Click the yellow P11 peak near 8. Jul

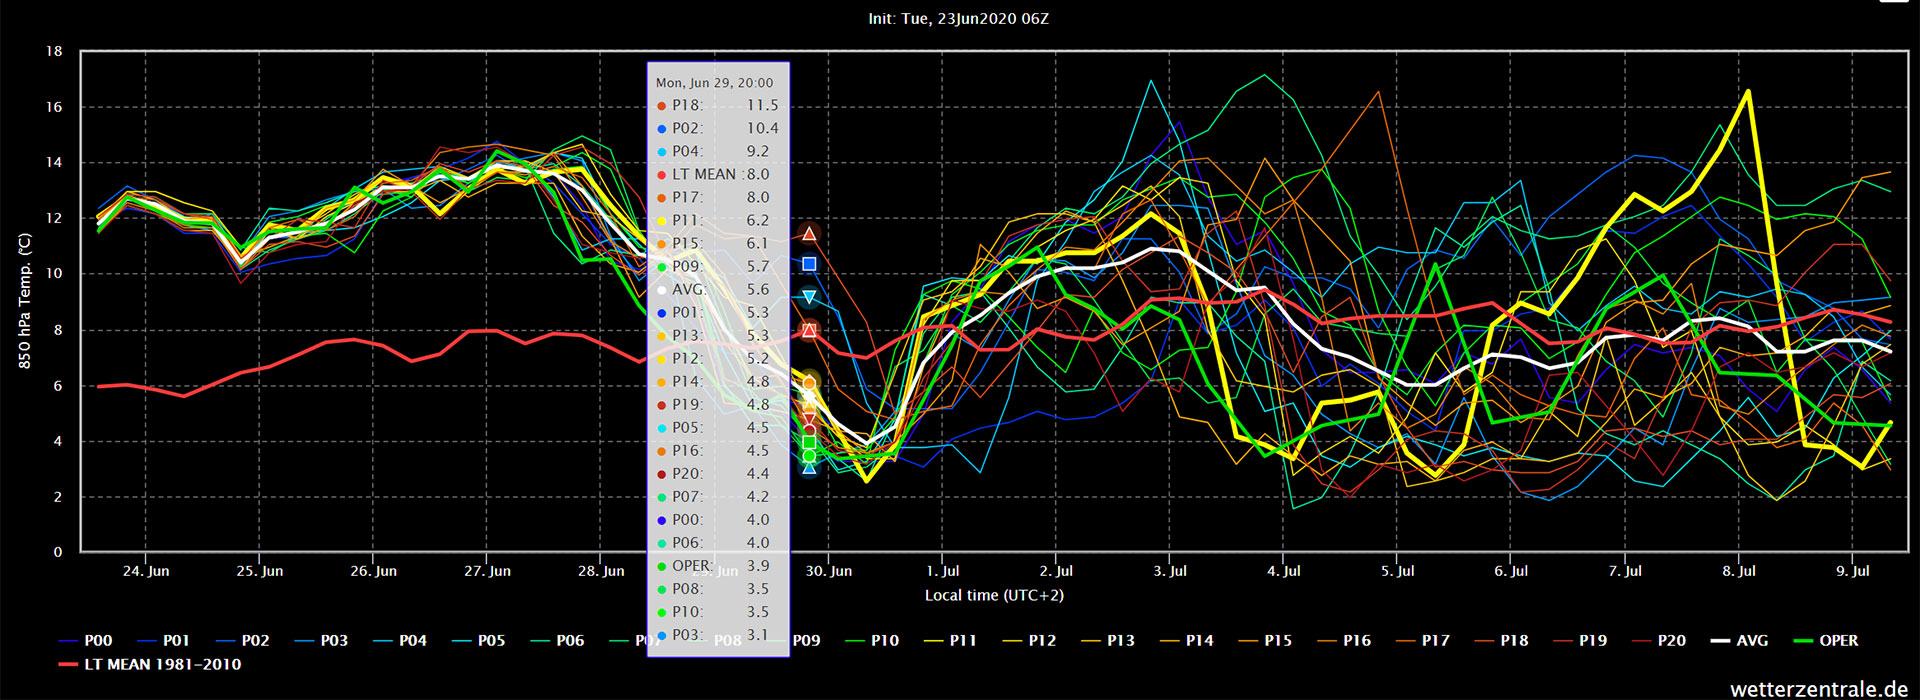1747,92
